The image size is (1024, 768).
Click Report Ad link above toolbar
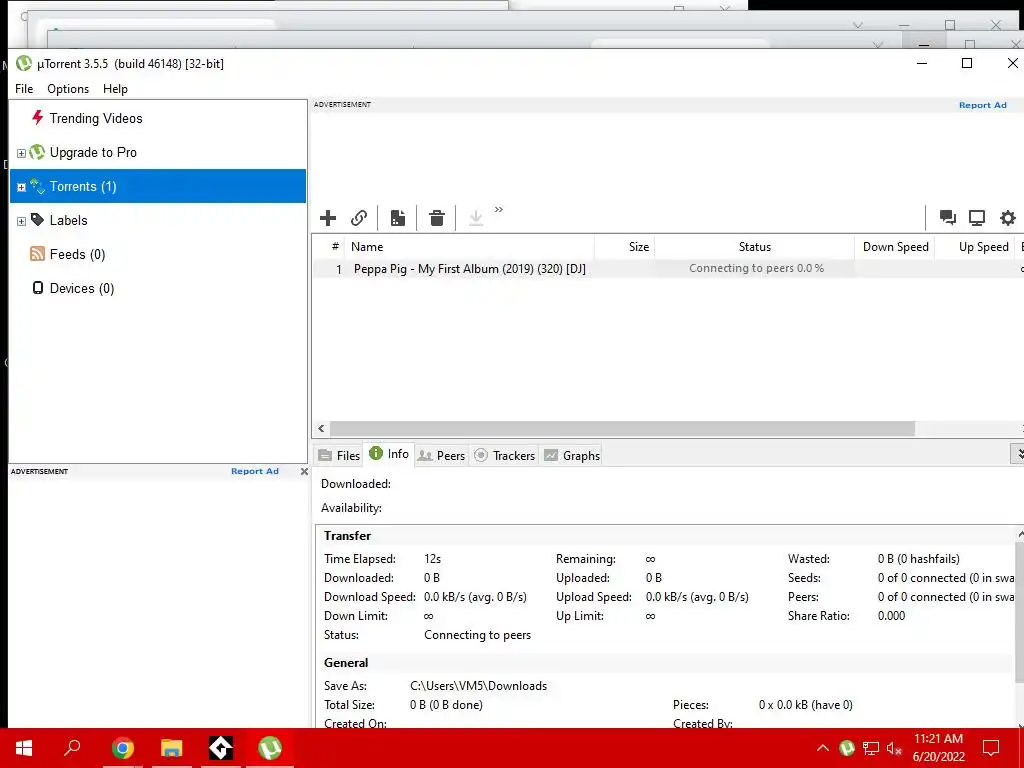tap(982, 105)
